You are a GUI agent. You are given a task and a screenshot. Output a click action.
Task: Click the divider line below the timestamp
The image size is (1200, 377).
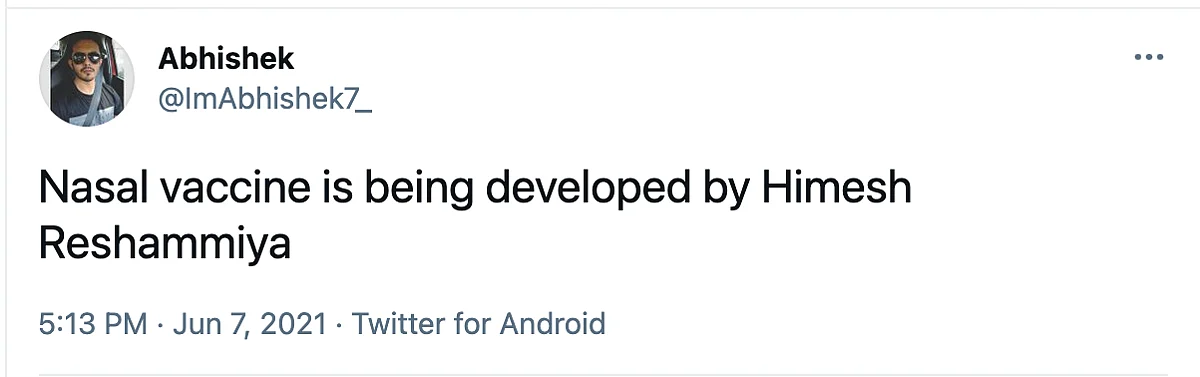tap(619, 374)
